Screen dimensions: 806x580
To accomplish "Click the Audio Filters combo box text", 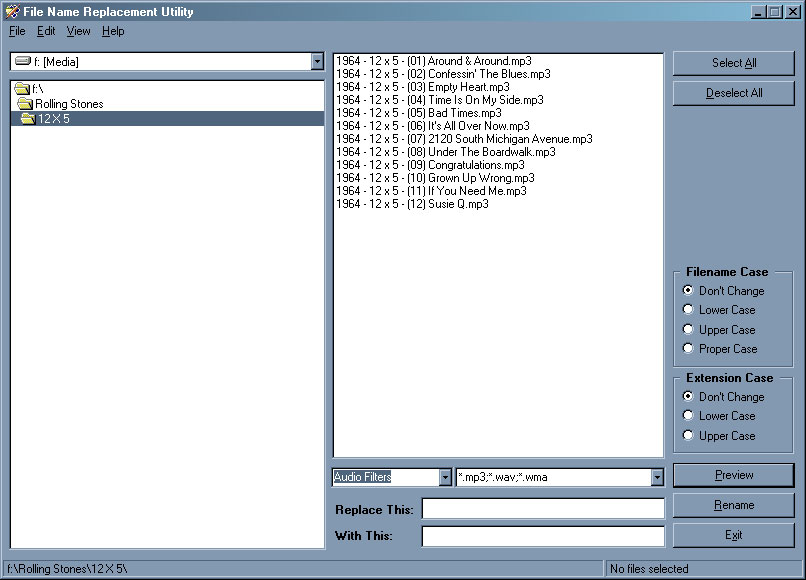I will coord(362,477).
